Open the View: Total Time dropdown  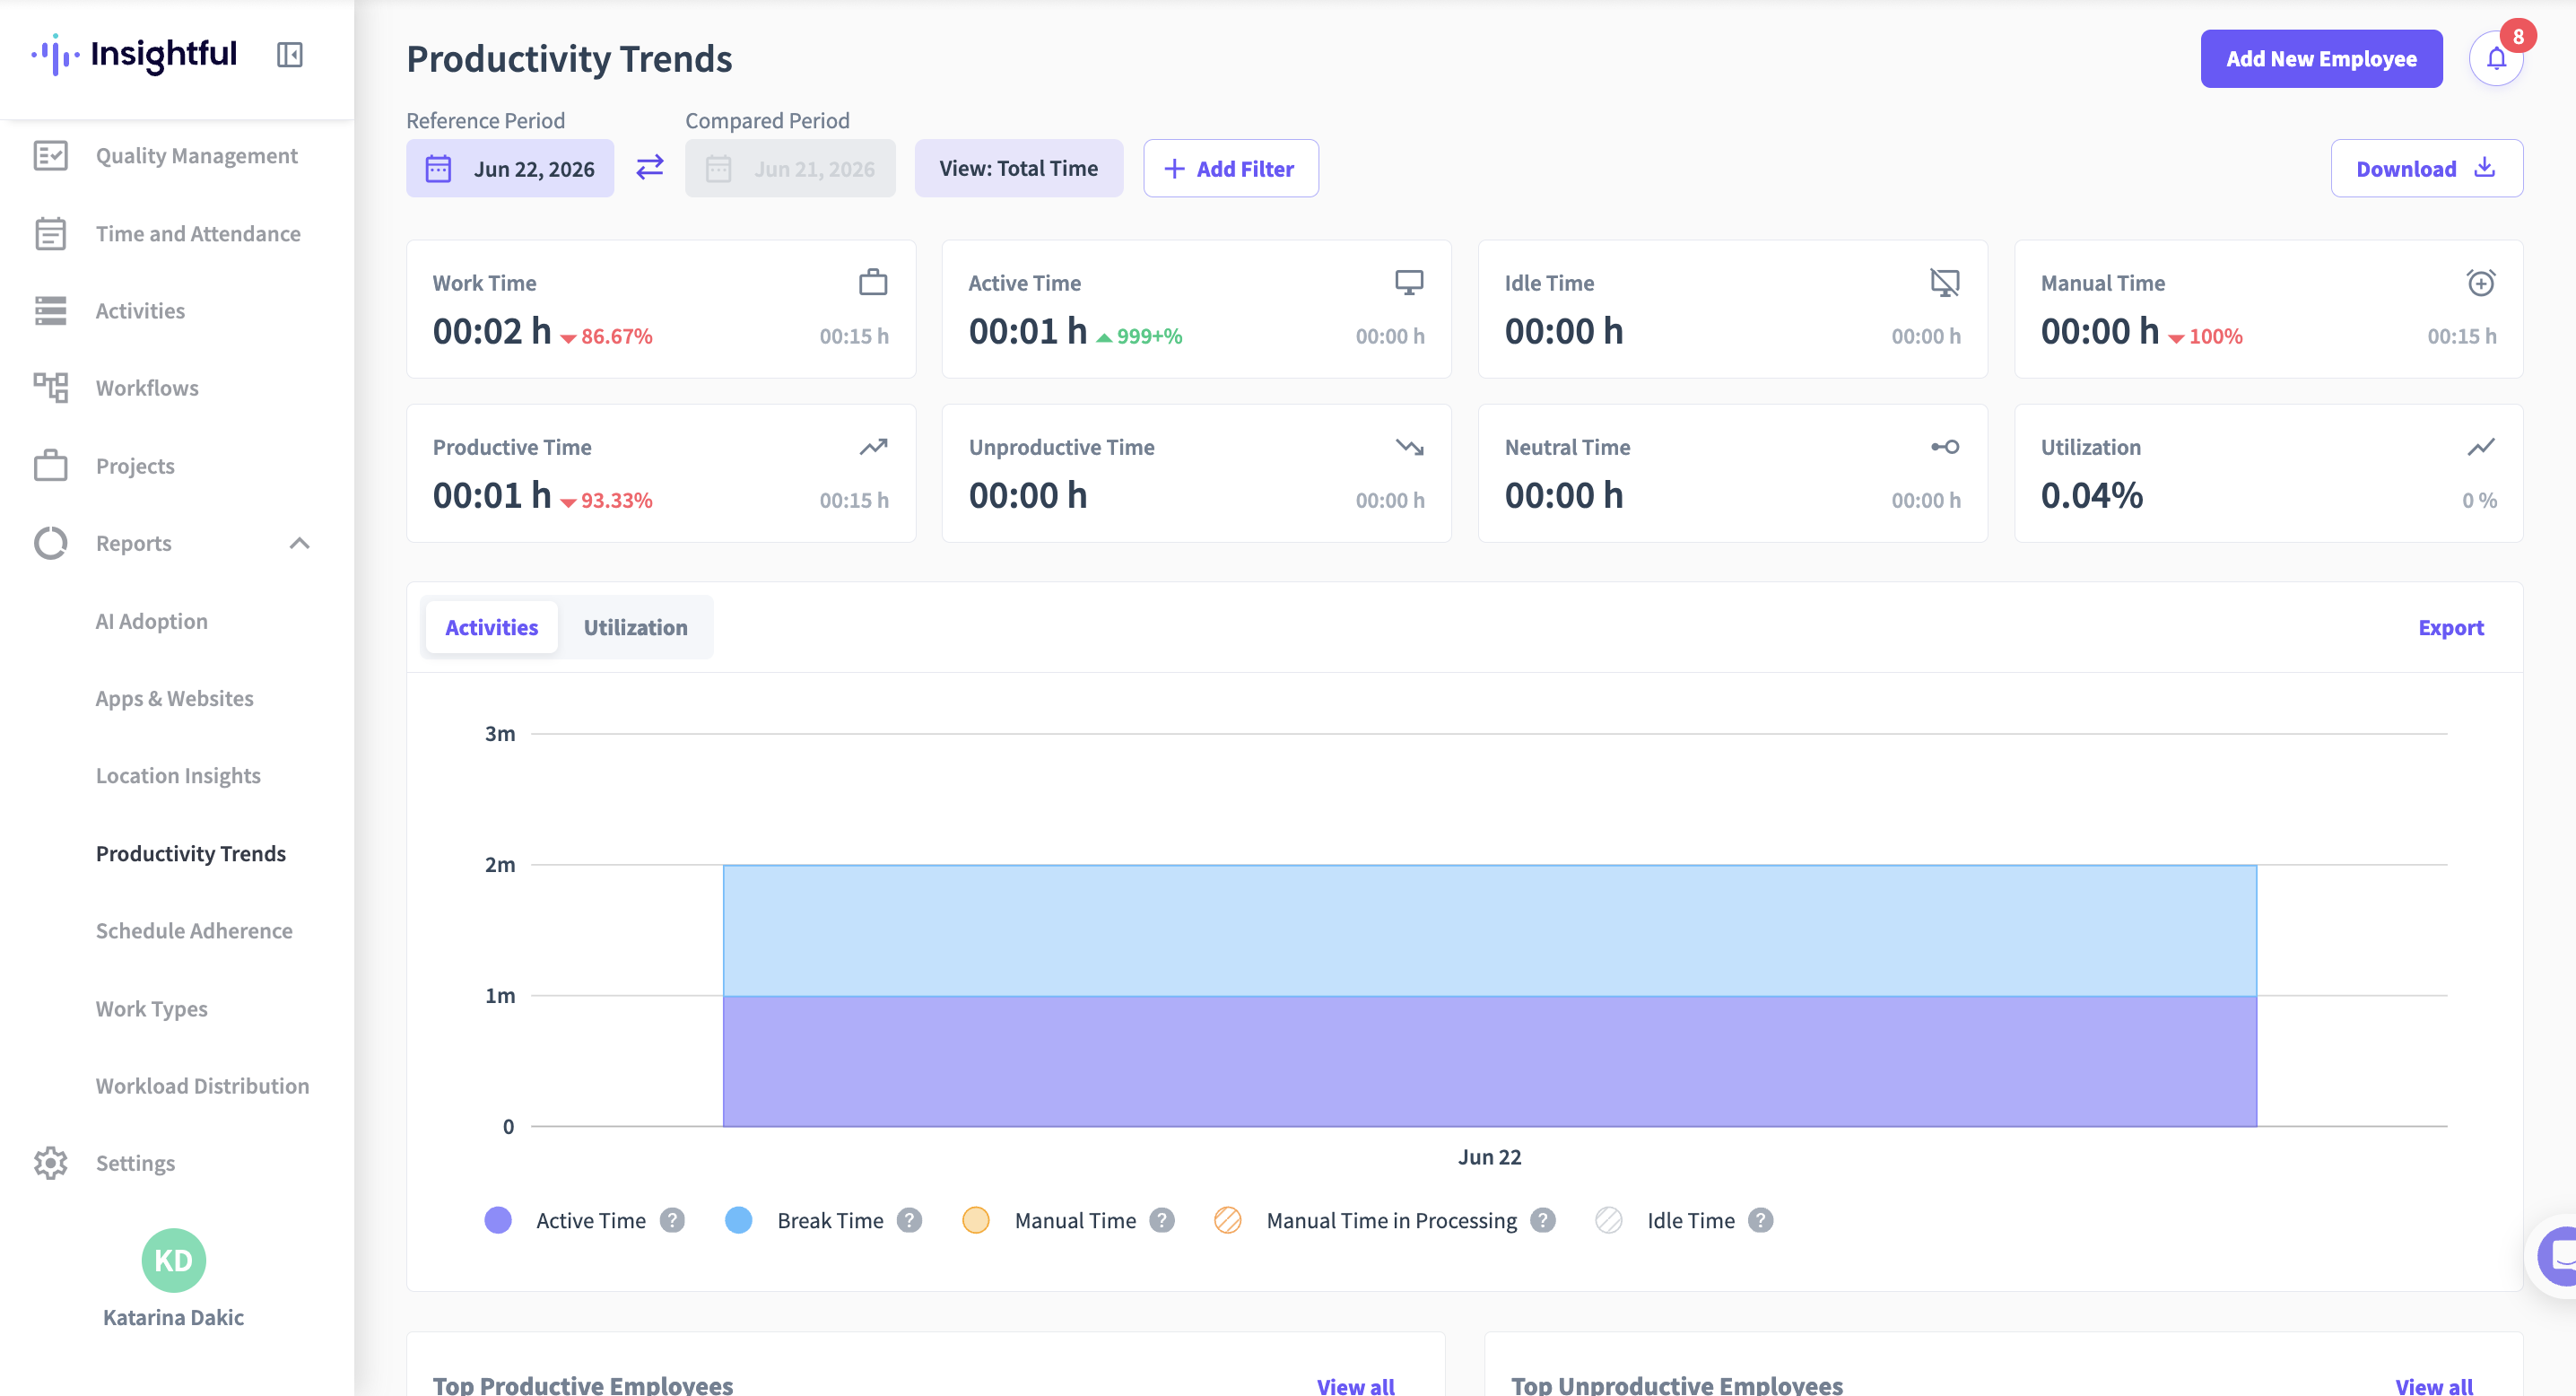pyautogui.click(x=1018, y=168)
